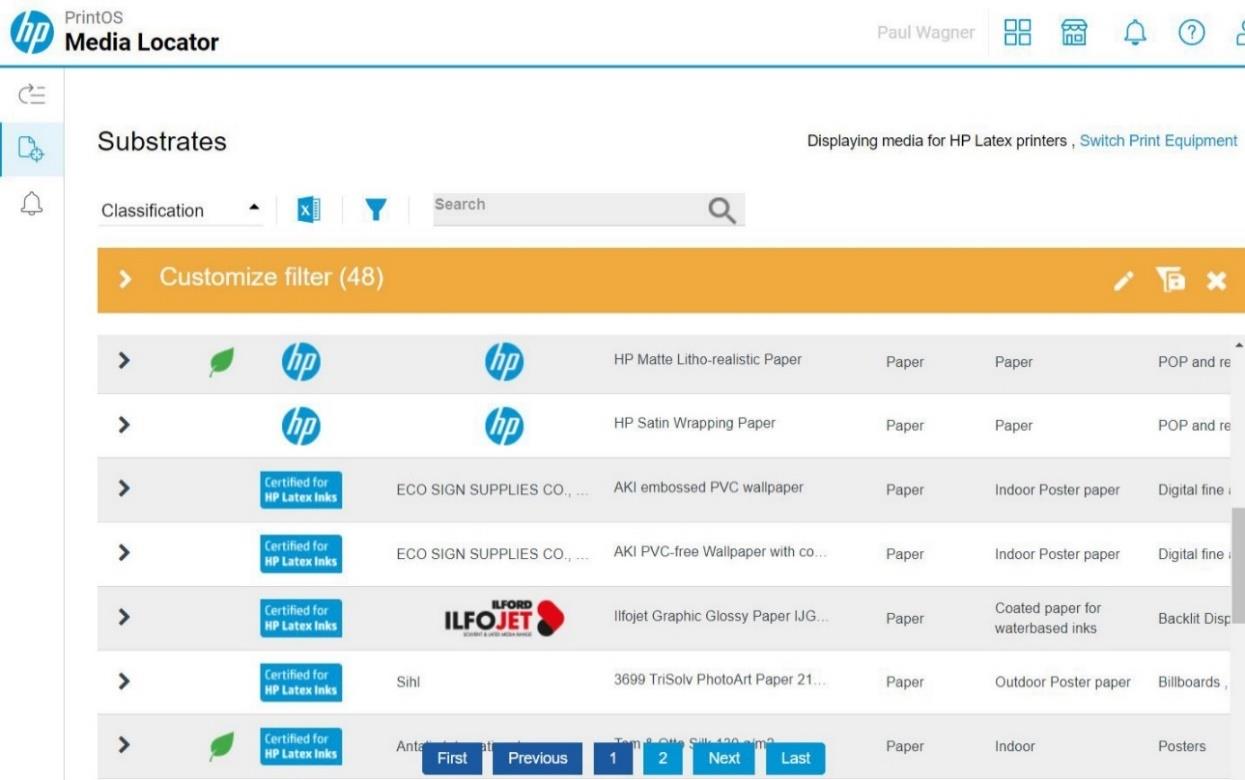Click the Certified for HP Latex Inks badge on Sihl row
The width and height of the screenshot is (1245, 780).
point(299,682)
